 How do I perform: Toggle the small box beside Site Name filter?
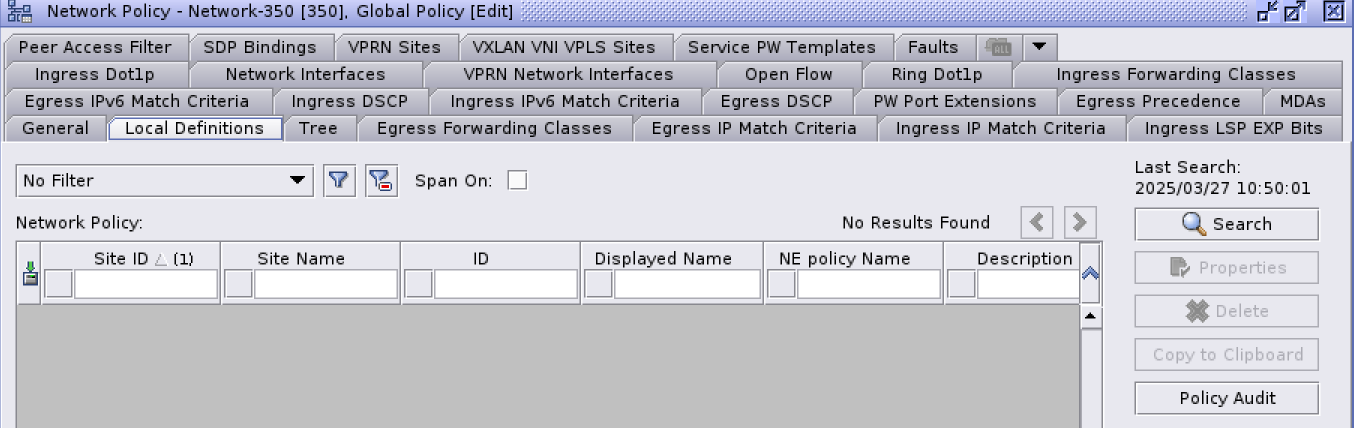pos(239,285)
